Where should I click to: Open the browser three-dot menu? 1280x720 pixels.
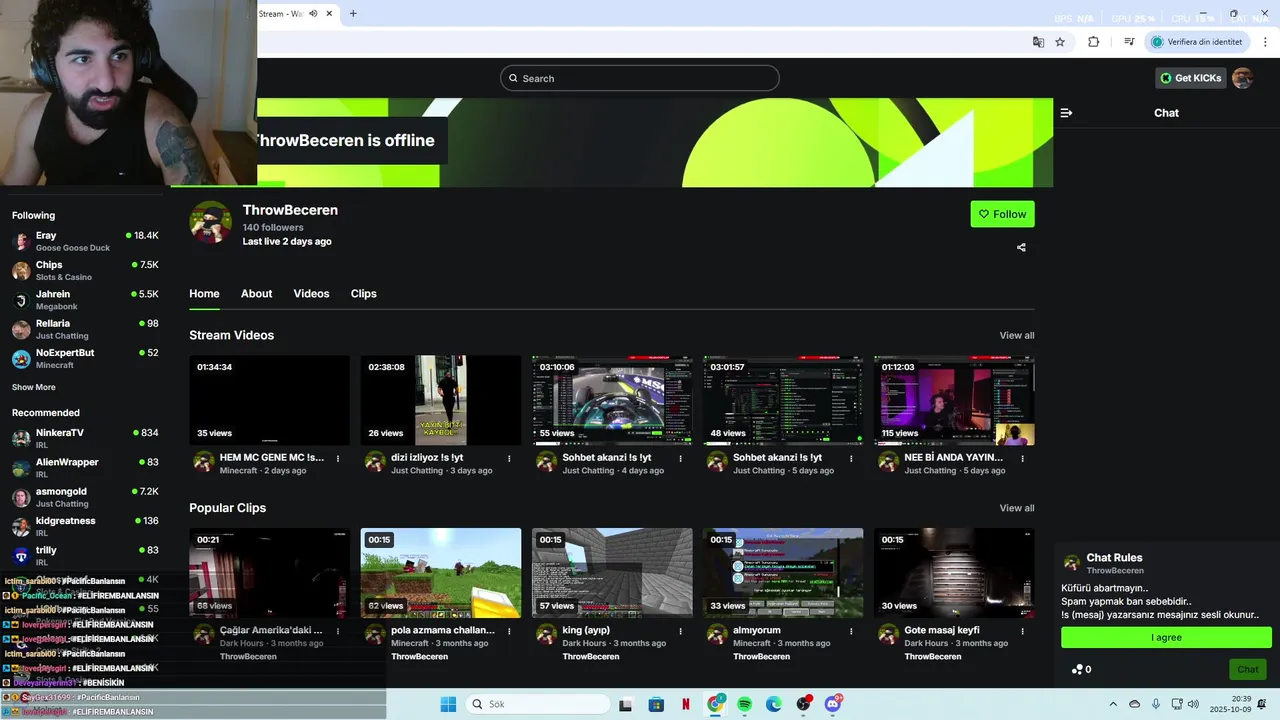pyautogui.click(x=1266, y=42)
